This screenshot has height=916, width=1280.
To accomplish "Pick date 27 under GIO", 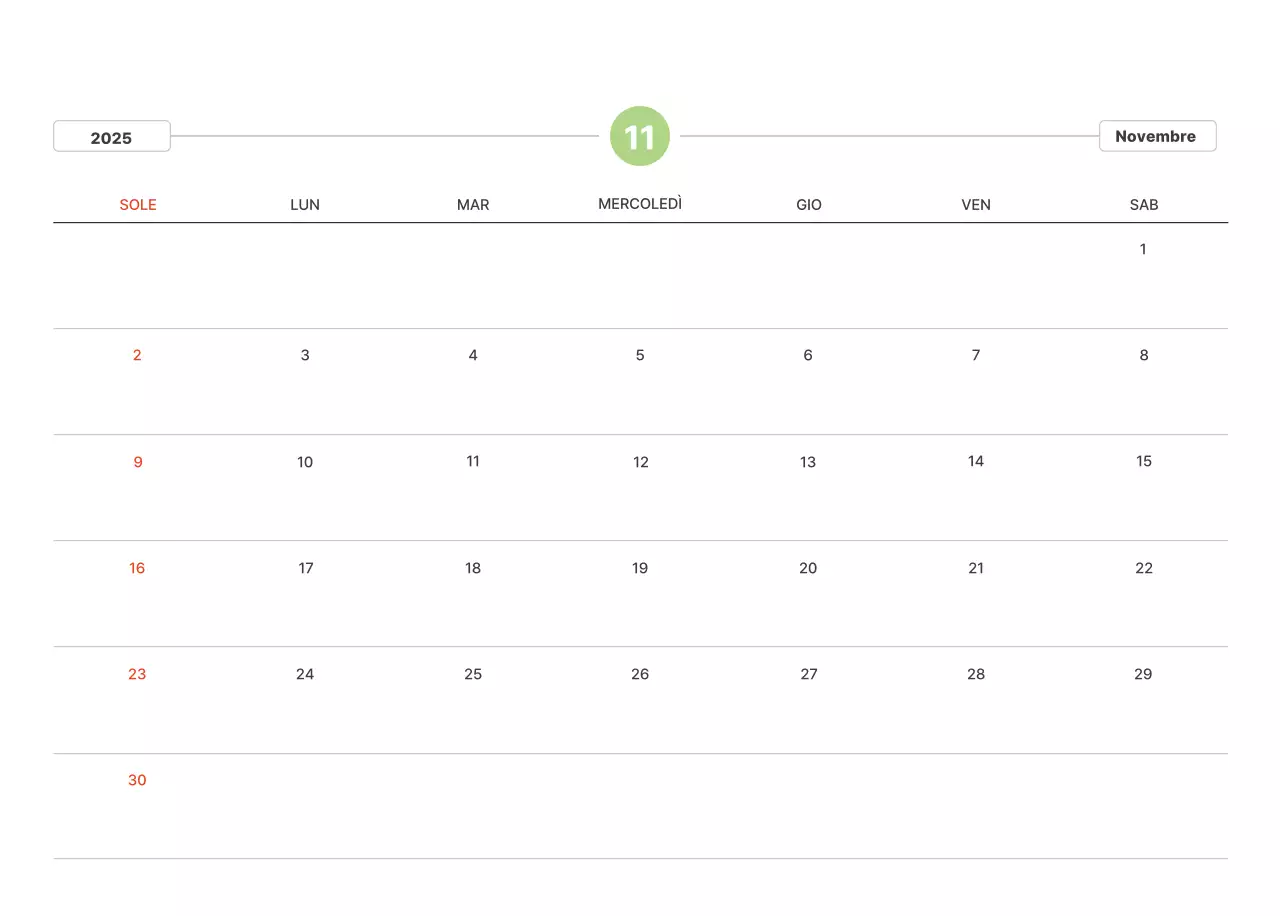I will point(809,674).
